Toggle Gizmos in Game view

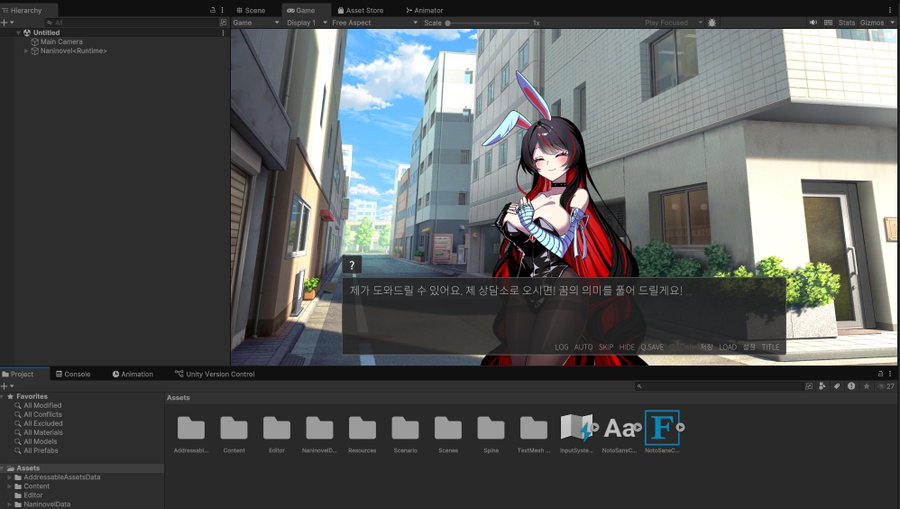pyautogui.click(x=872, y=22)
